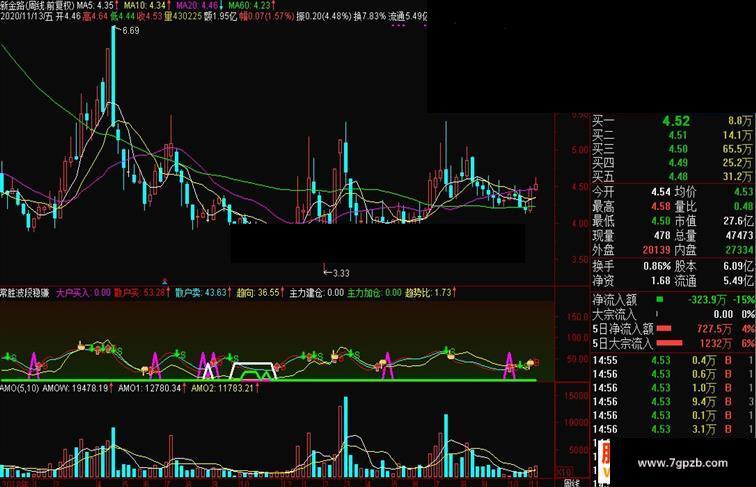Click the 趋向: 36.55 indicator label
This screenshot has width=756, height=487.
[260, 293]
